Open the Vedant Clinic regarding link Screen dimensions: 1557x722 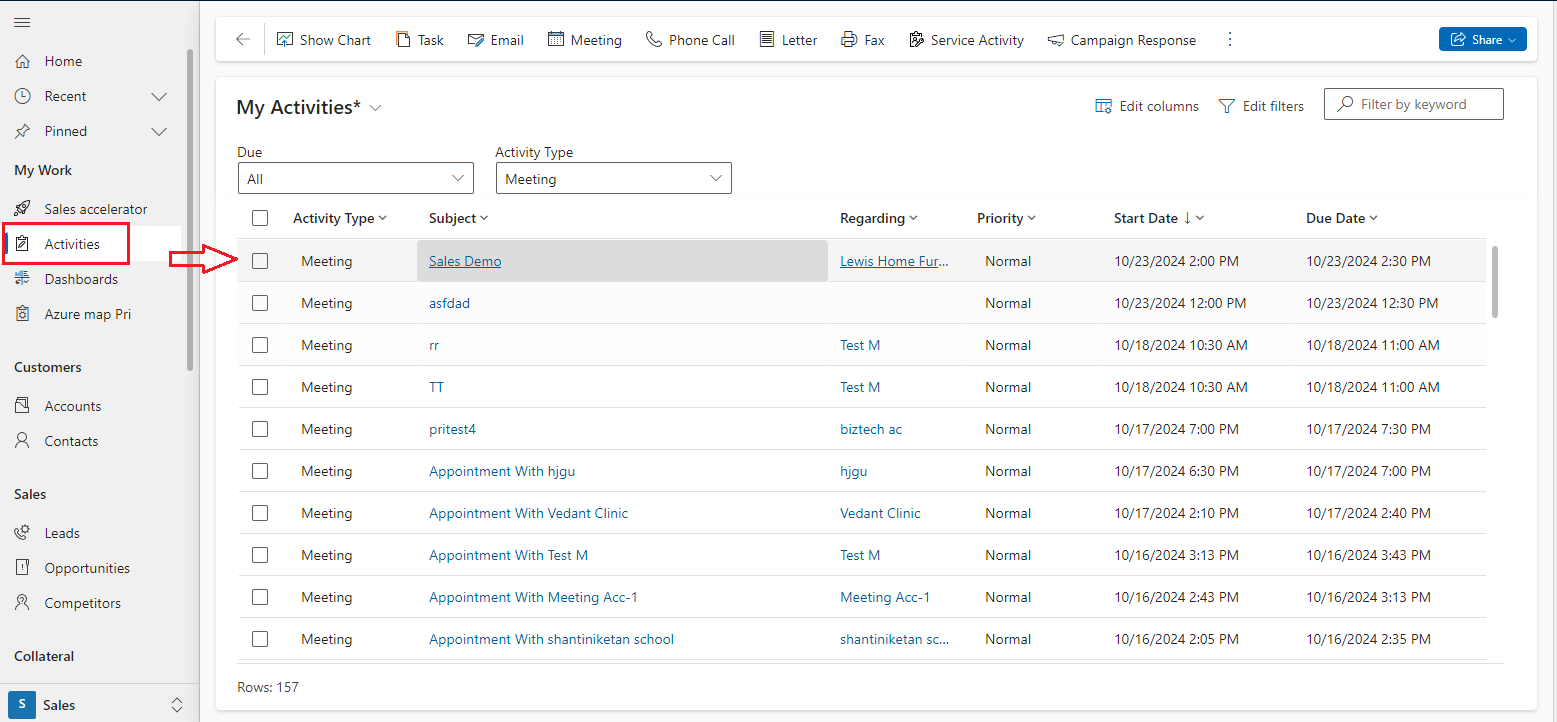tap(880, 513)
